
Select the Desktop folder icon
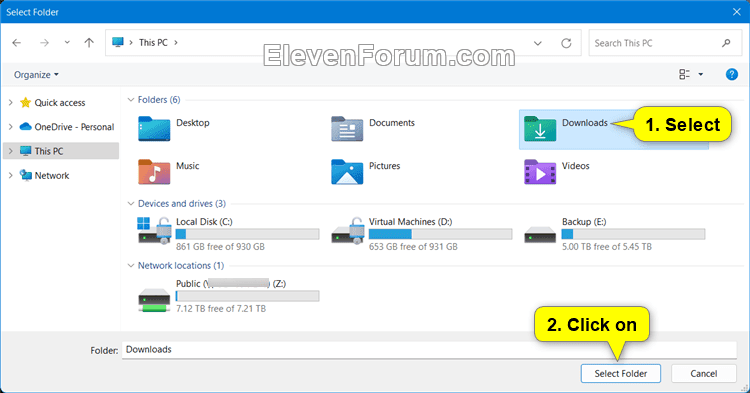coord(154,129)
